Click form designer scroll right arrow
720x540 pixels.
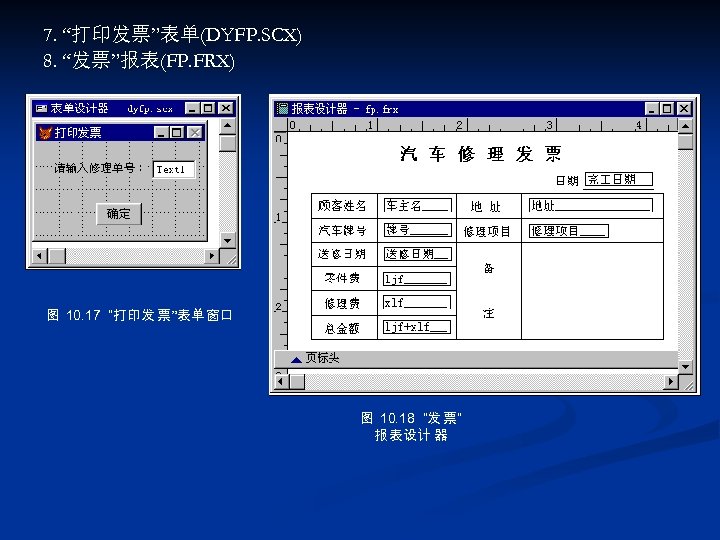212,256
